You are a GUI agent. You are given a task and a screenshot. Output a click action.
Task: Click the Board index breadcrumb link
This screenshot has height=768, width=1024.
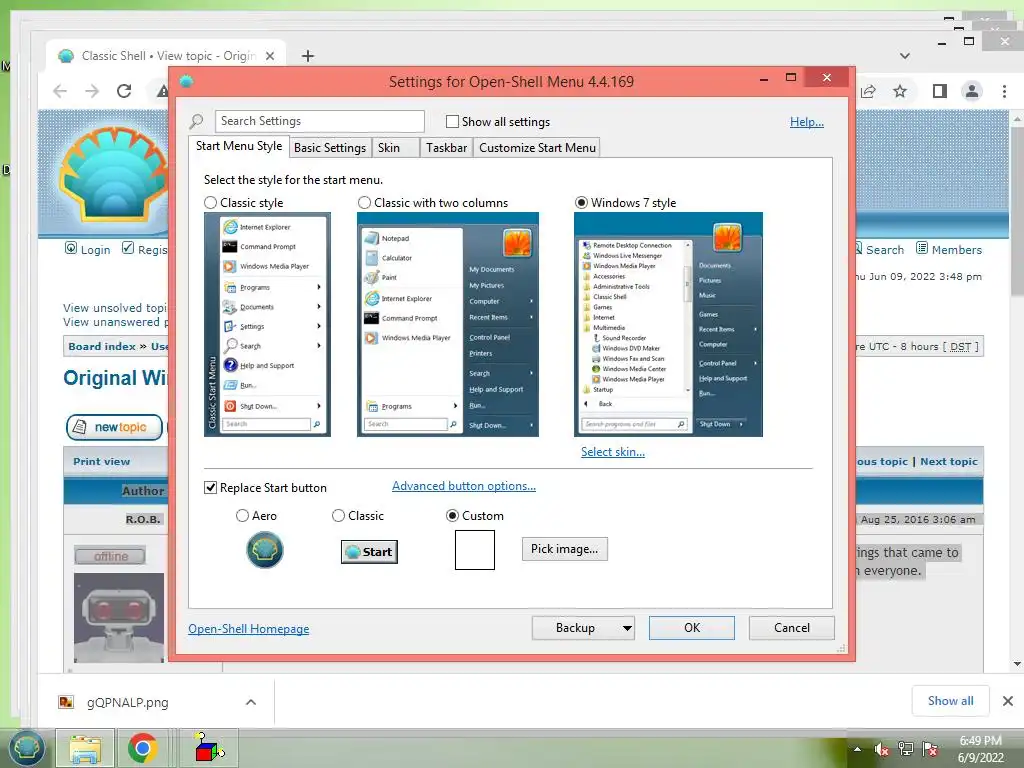pos(102,346)
